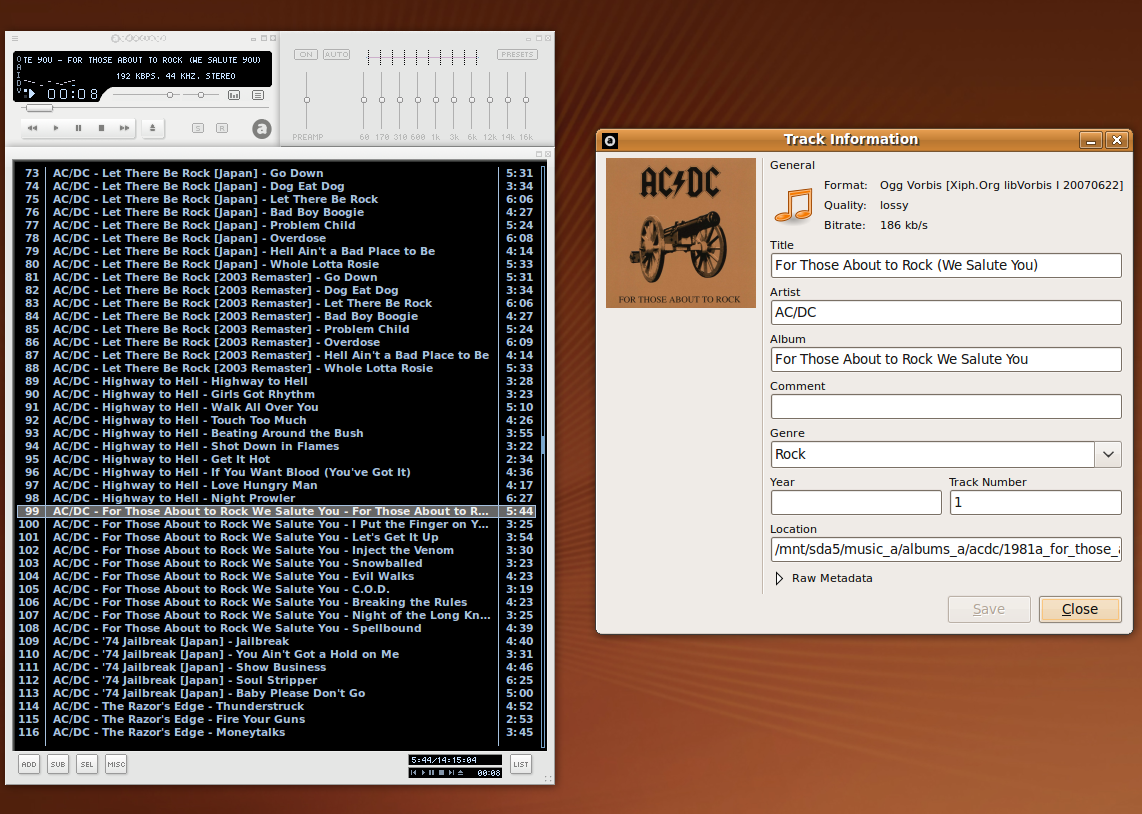
Task: Click the play button in the main player
Action: [56, 128]
